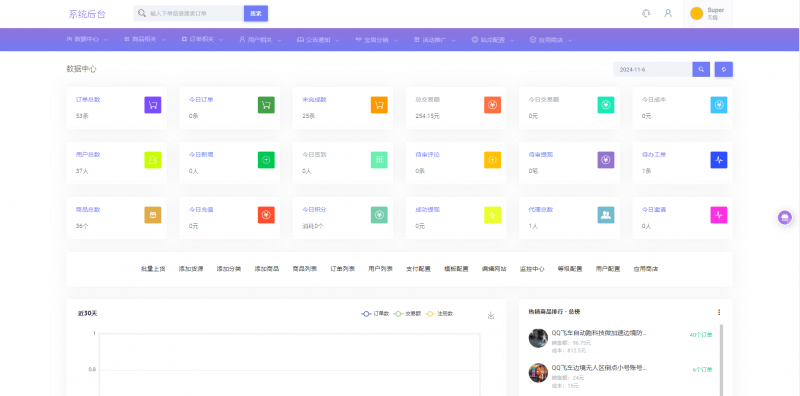Click the chart download icon
Viewport: 800px width, 396px height.
coord(491,315)
